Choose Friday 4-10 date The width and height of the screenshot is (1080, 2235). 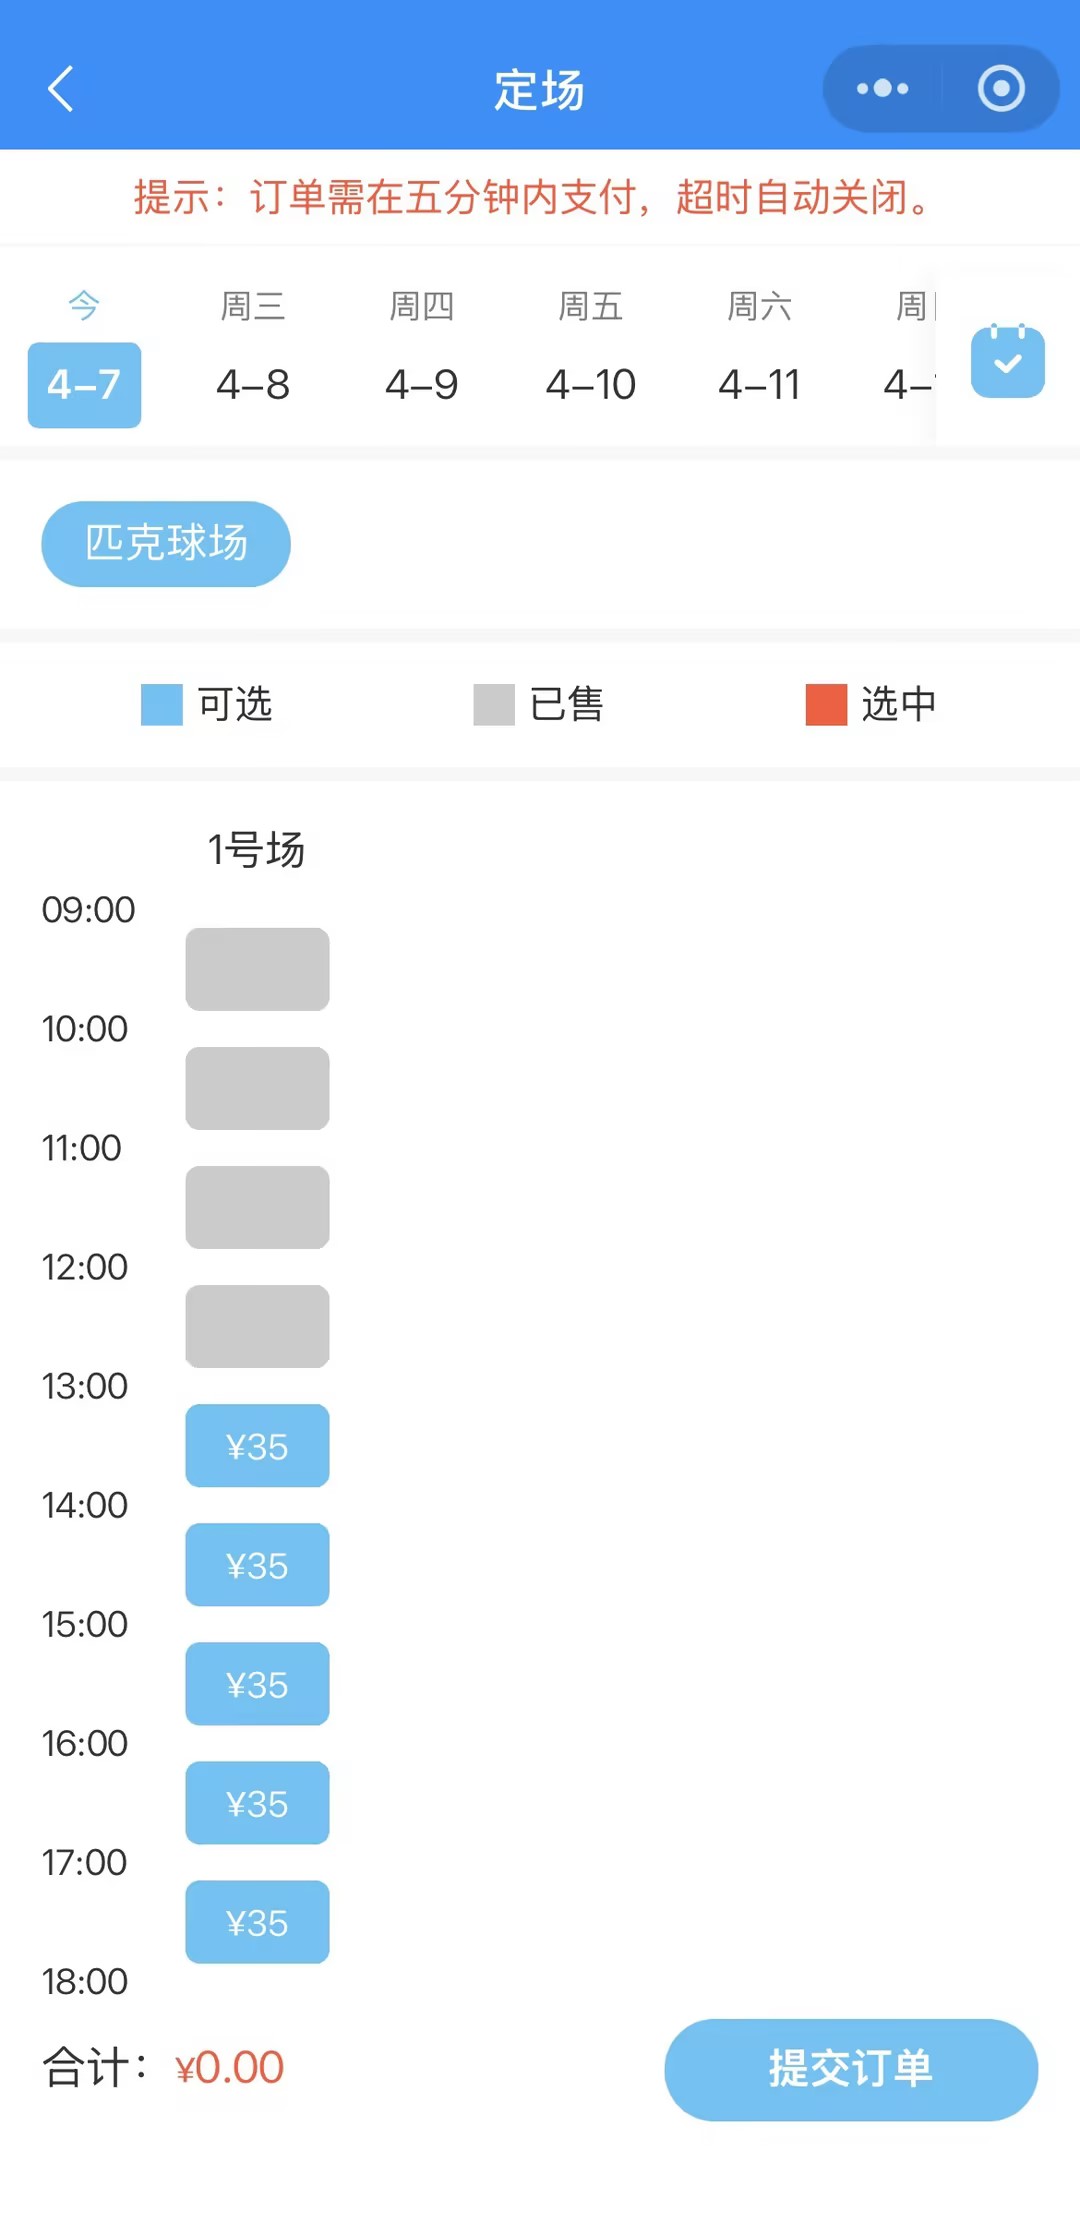coord(591,384)
